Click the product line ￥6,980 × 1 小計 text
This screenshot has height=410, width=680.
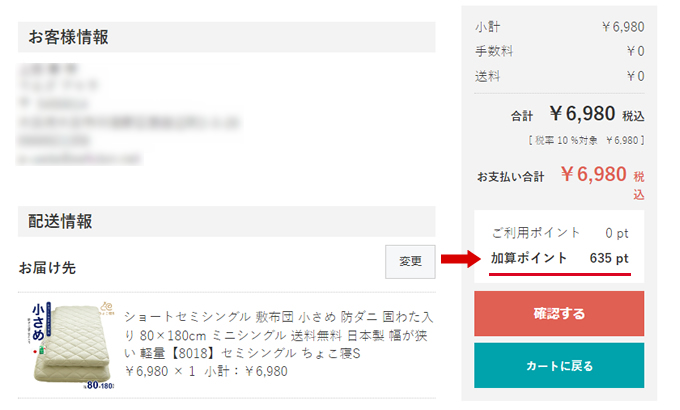pos(206,371)
